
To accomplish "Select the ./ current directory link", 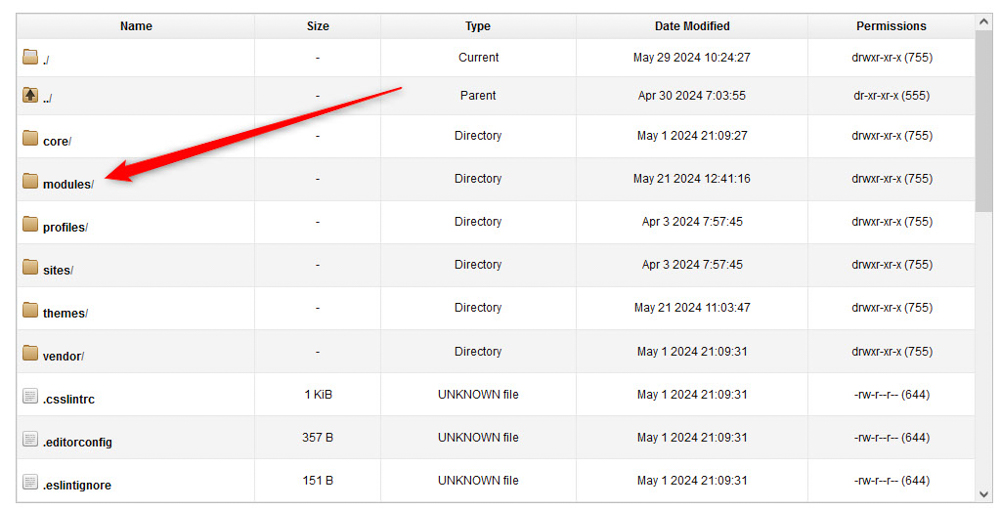I will pos(46,61).
